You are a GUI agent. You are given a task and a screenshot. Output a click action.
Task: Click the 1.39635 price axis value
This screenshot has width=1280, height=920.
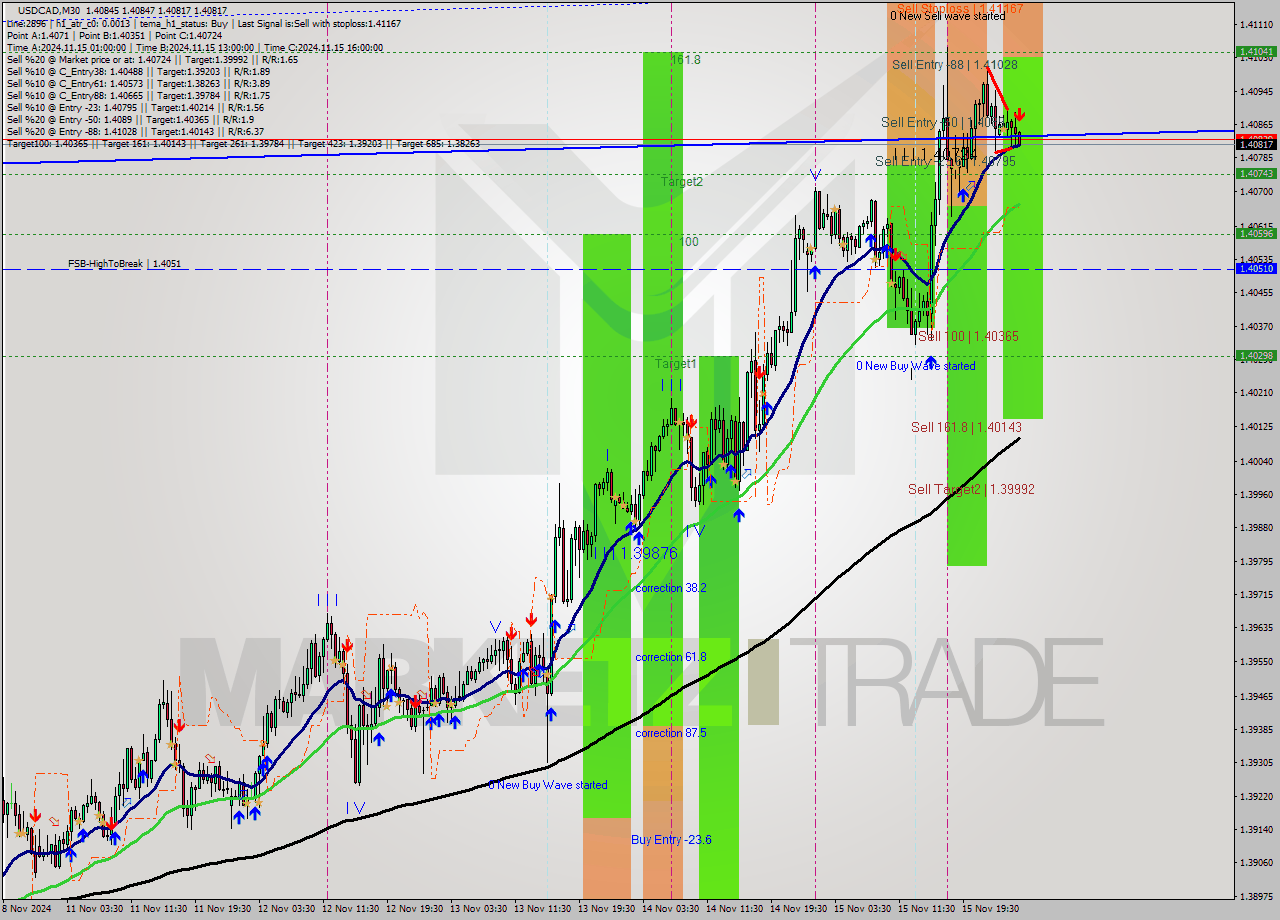[1256, 628]
